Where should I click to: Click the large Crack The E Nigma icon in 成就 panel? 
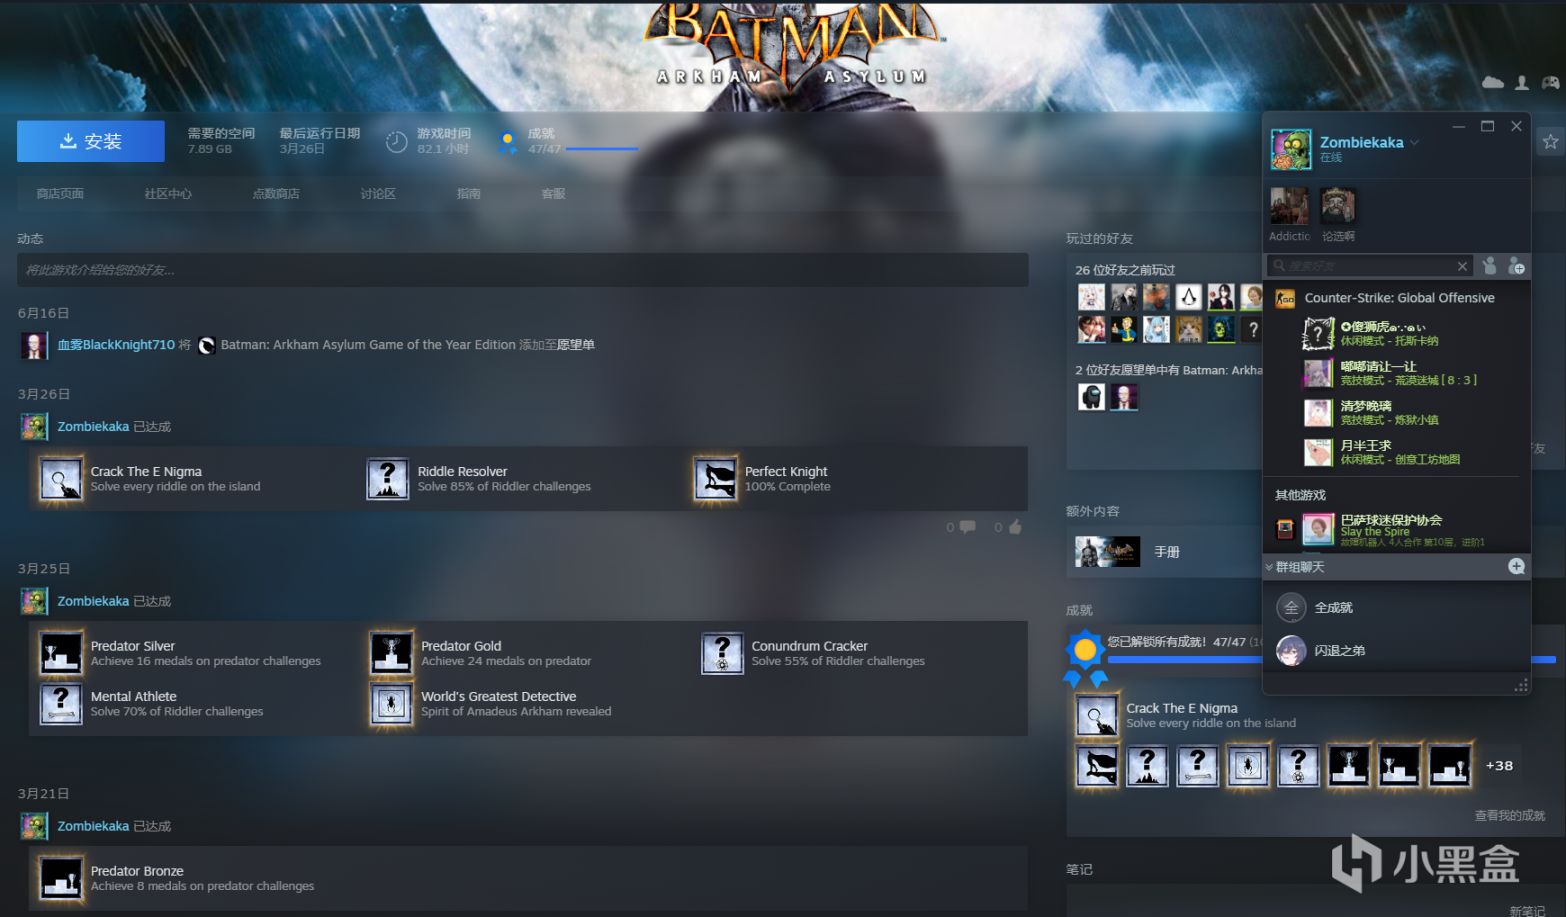[1096, 716]
